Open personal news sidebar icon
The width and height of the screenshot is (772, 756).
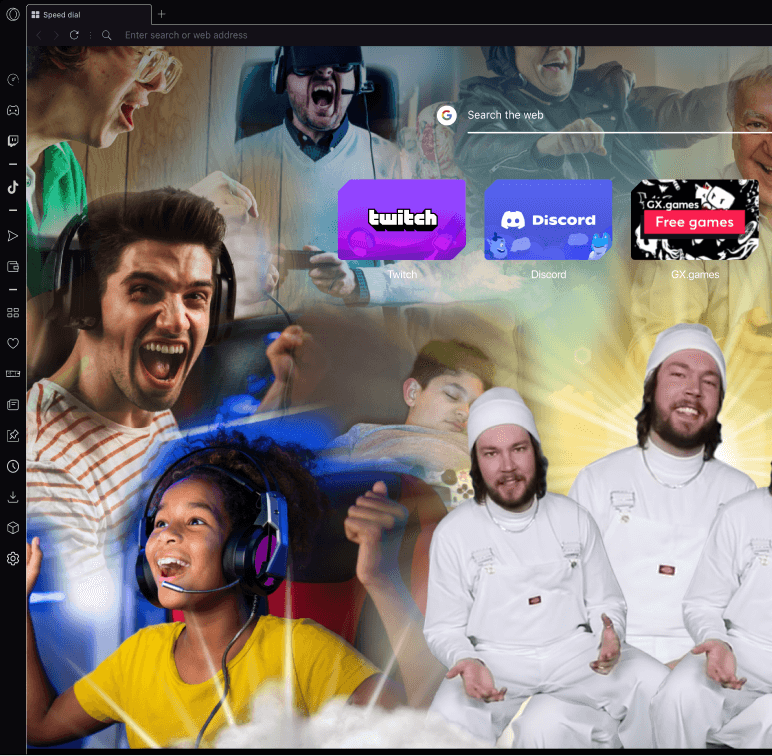[13, 405]
